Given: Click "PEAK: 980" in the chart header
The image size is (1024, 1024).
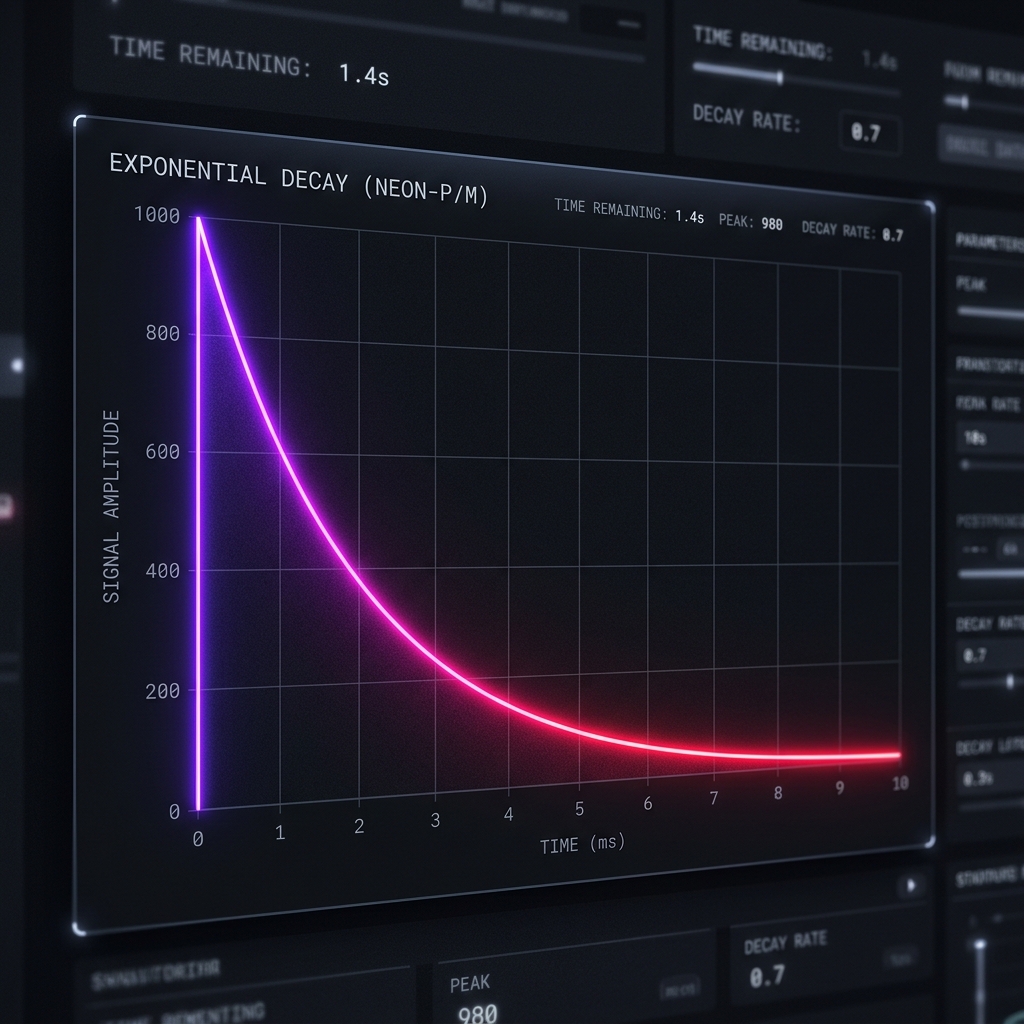Looking at the screenshot, I should (750, 222).
